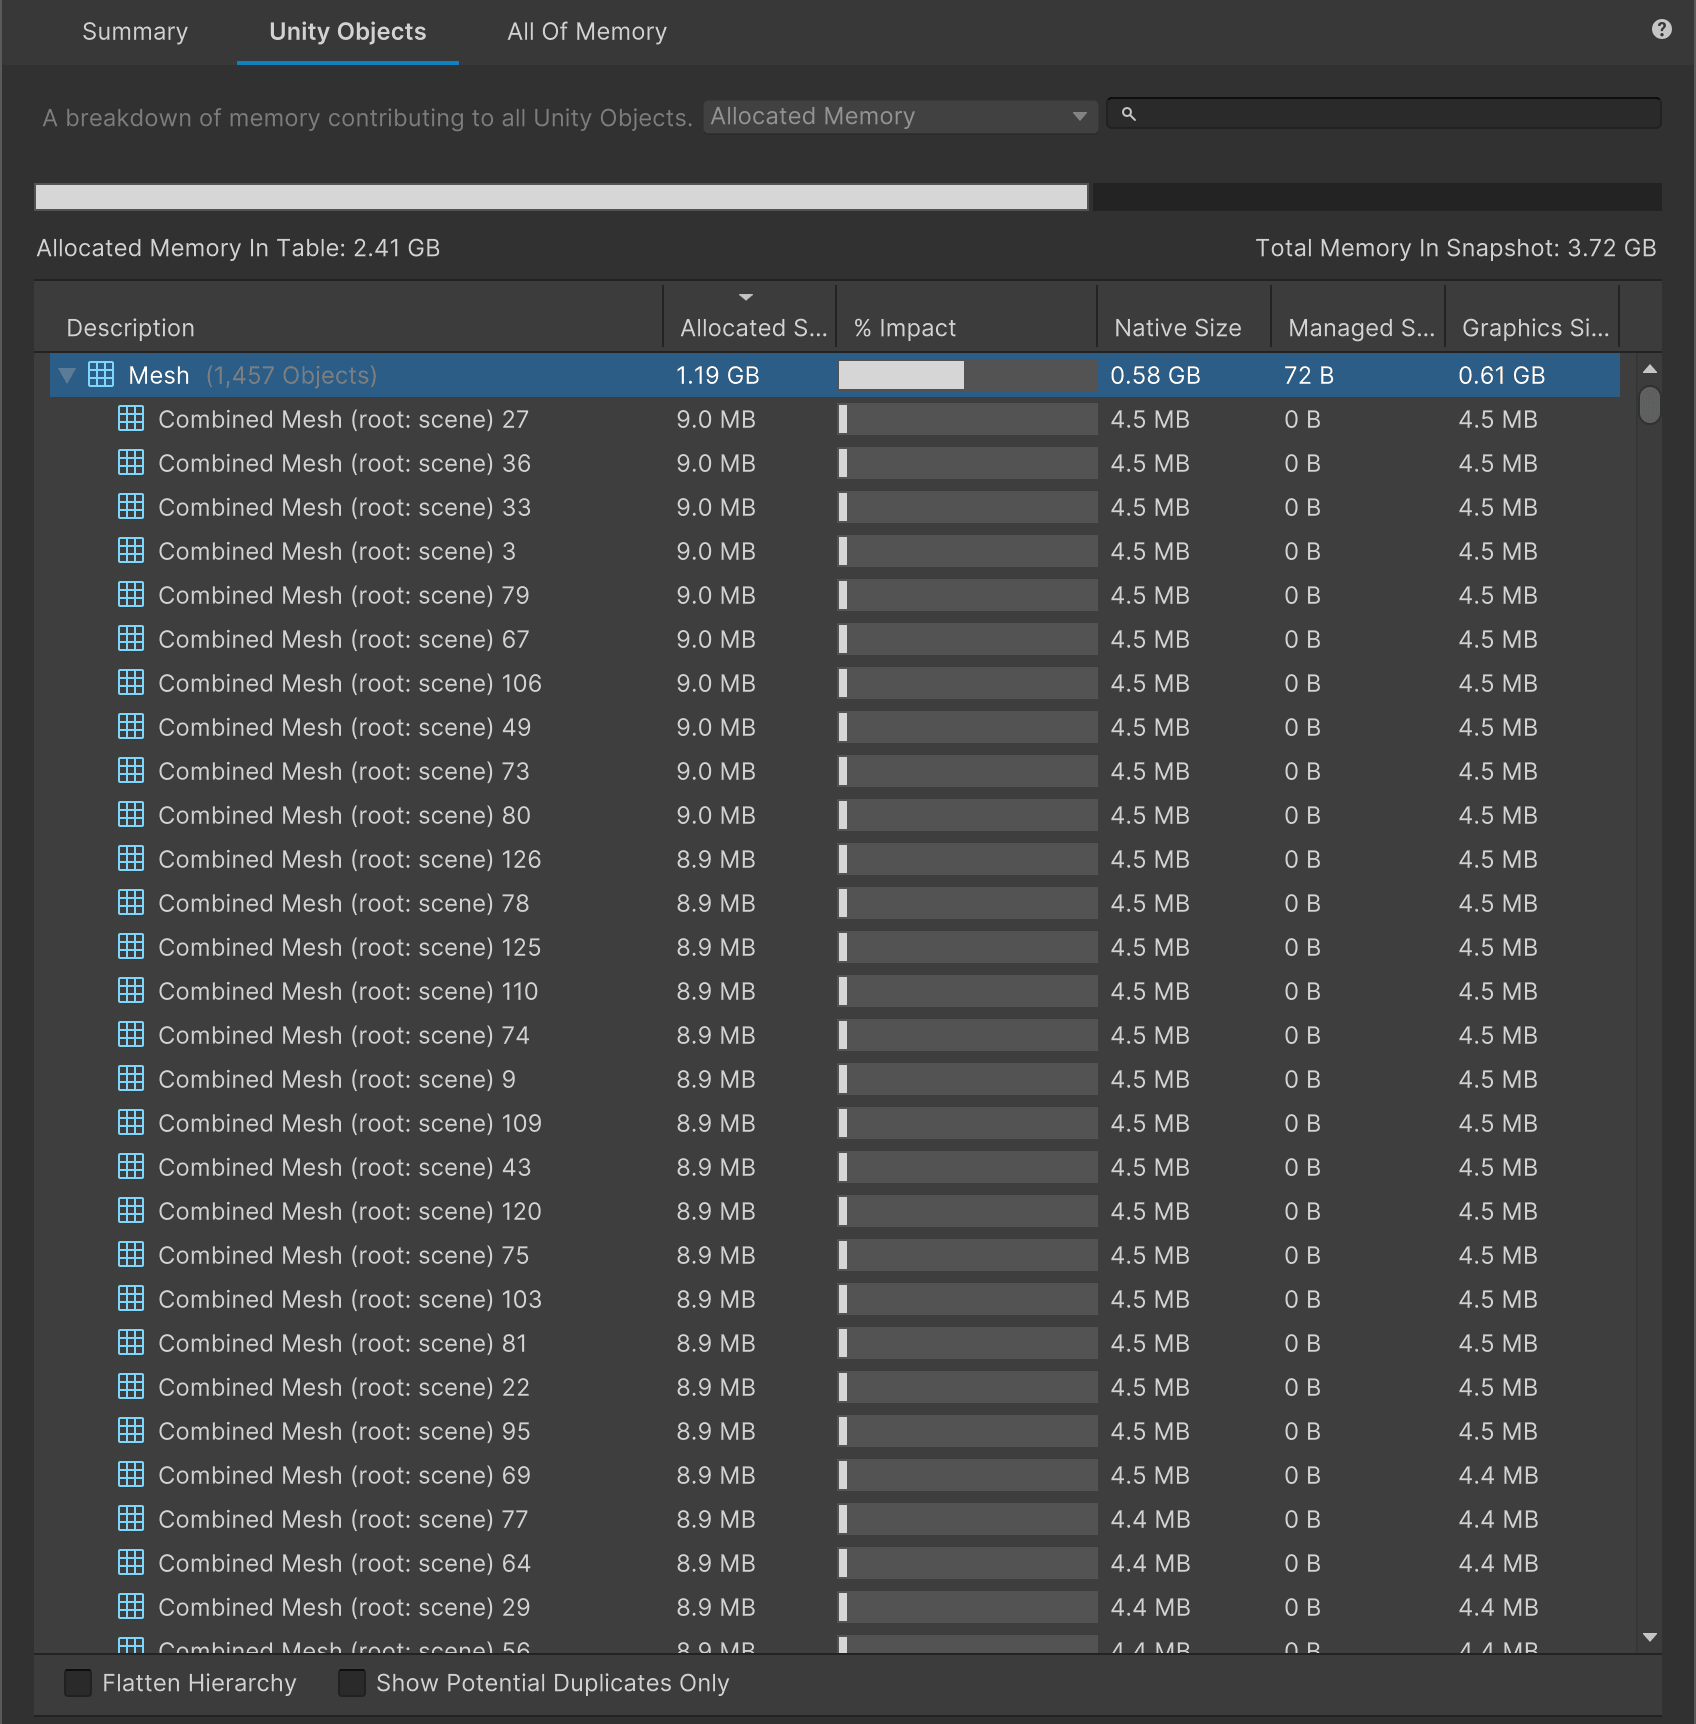The image size is (1696, 1724).
Task: Open the help question mark icon
Action: coord(1662,30)
